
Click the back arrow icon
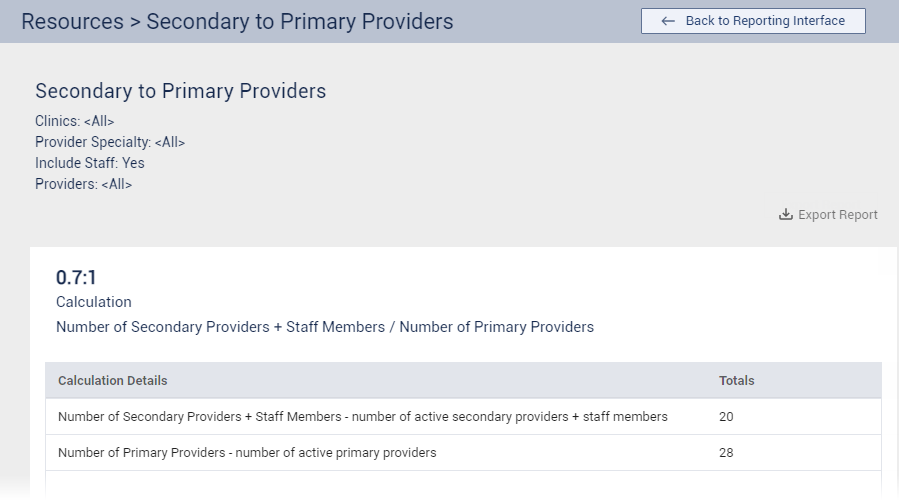668,21
